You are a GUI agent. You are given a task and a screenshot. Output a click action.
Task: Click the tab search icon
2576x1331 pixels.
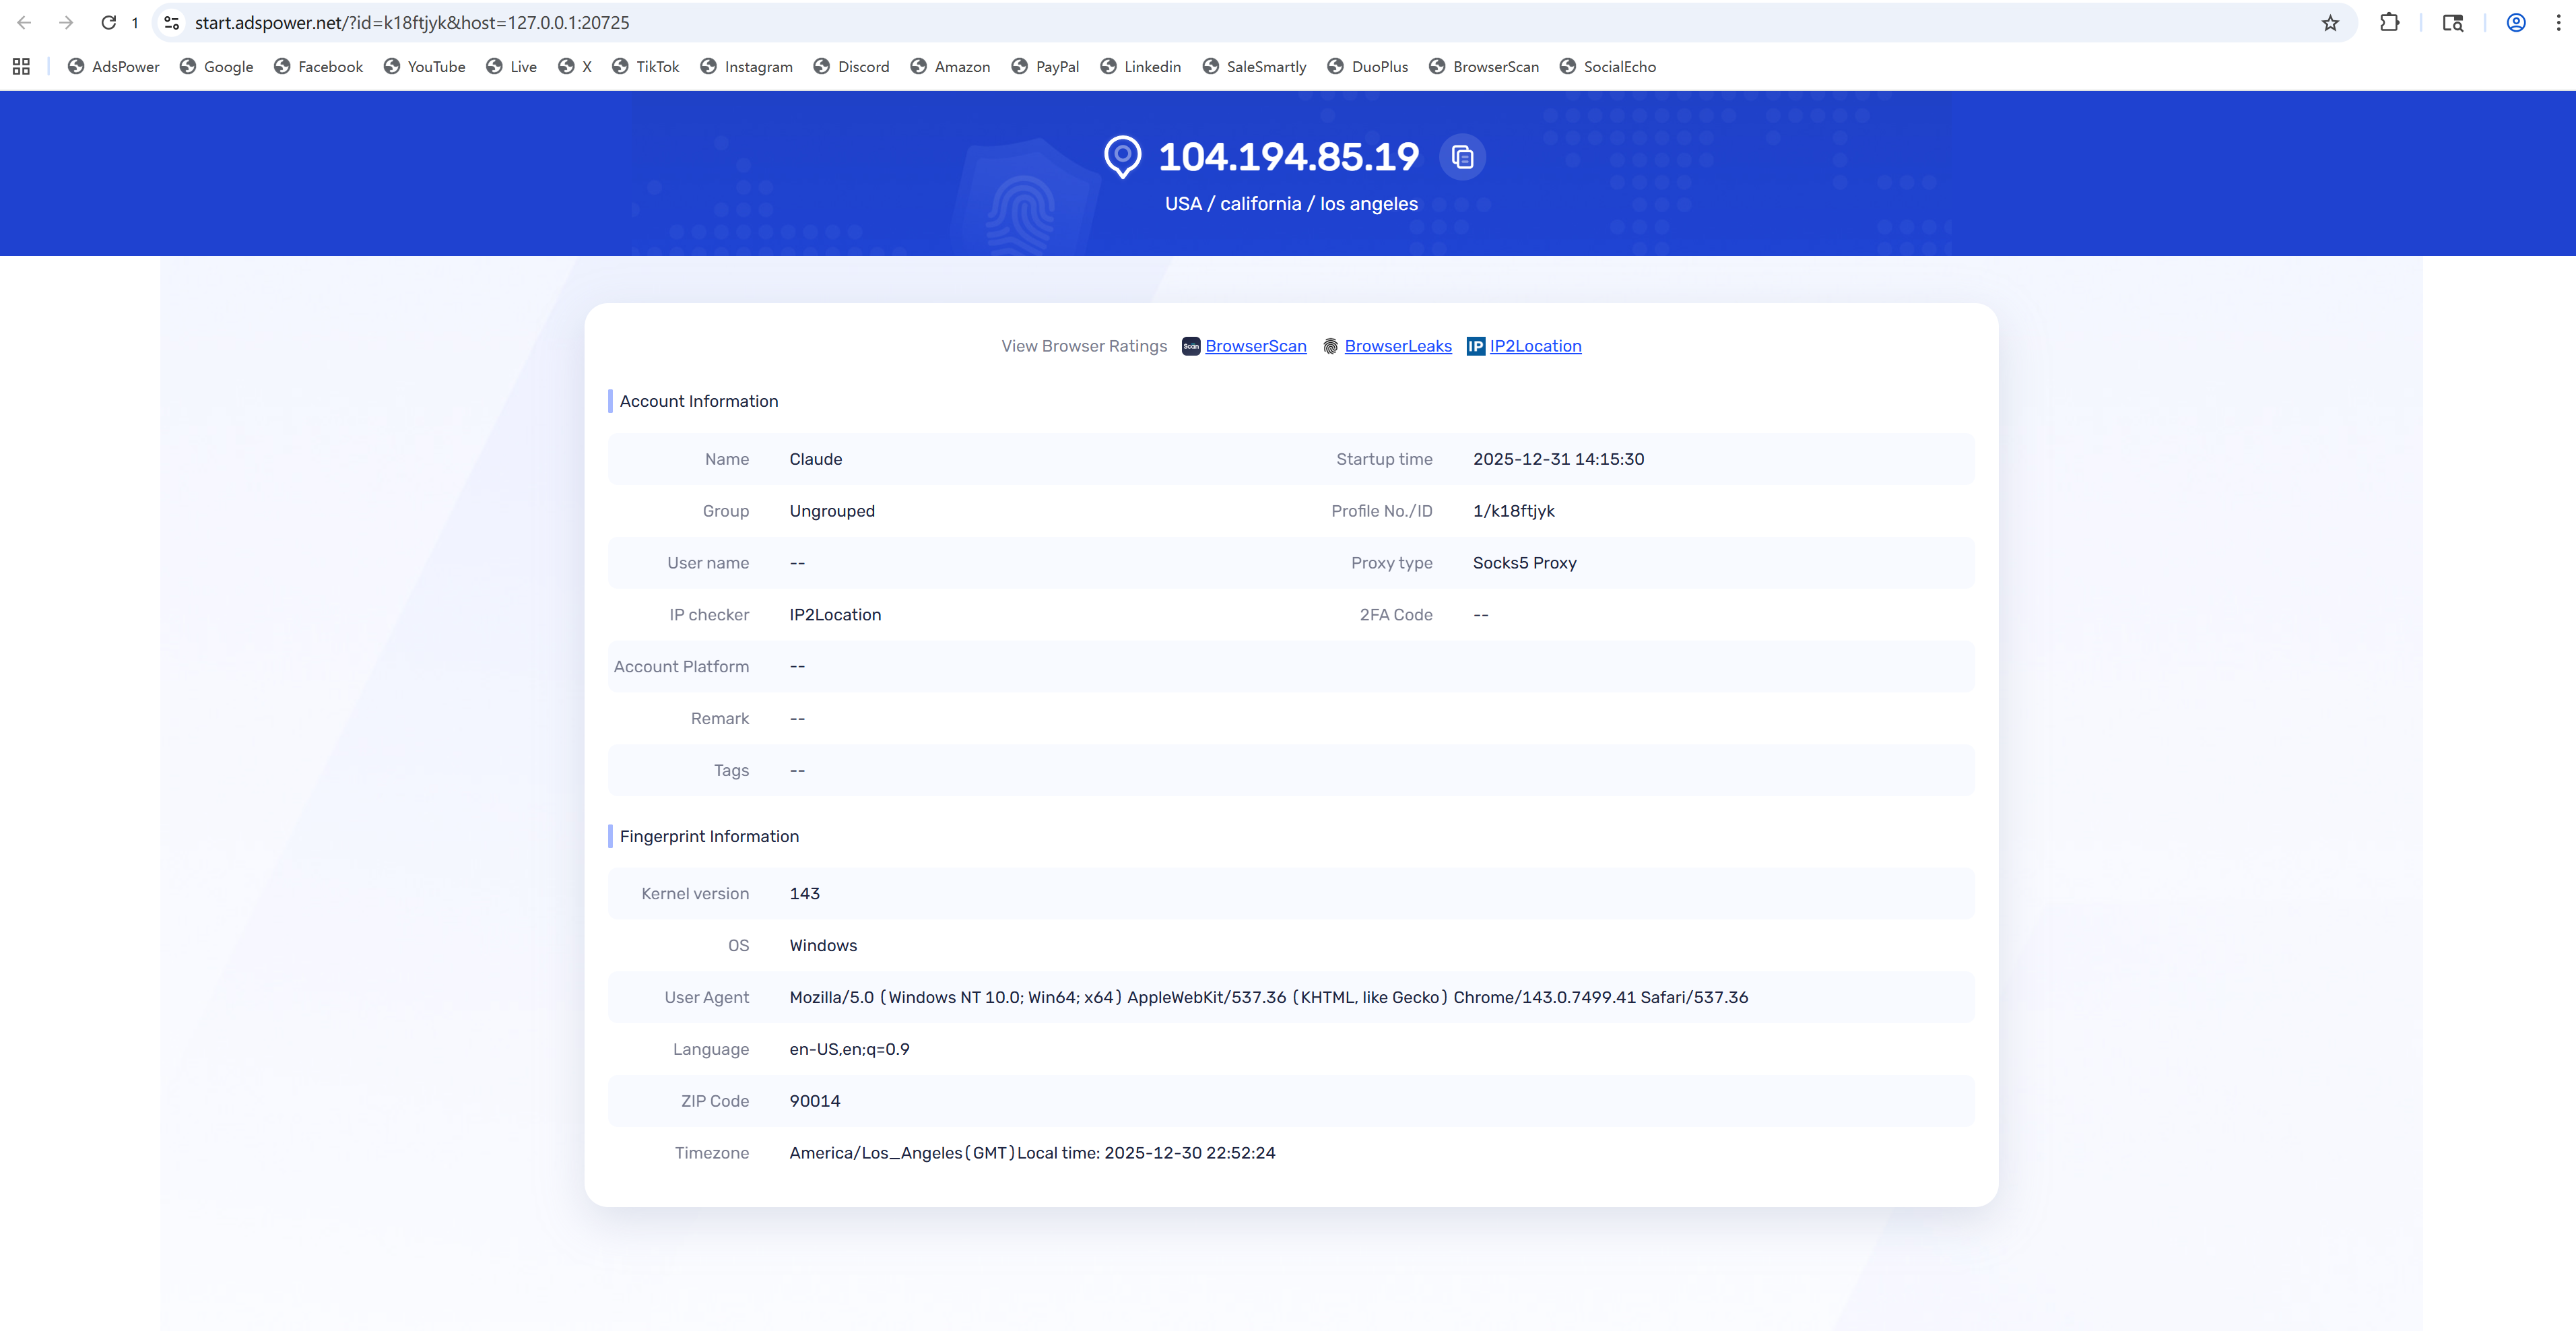pos(2452,22)
